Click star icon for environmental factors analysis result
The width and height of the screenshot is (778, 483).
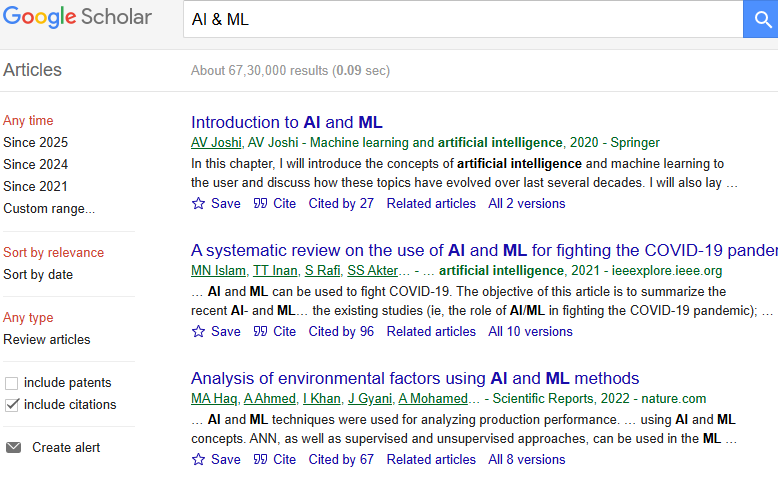198,459
